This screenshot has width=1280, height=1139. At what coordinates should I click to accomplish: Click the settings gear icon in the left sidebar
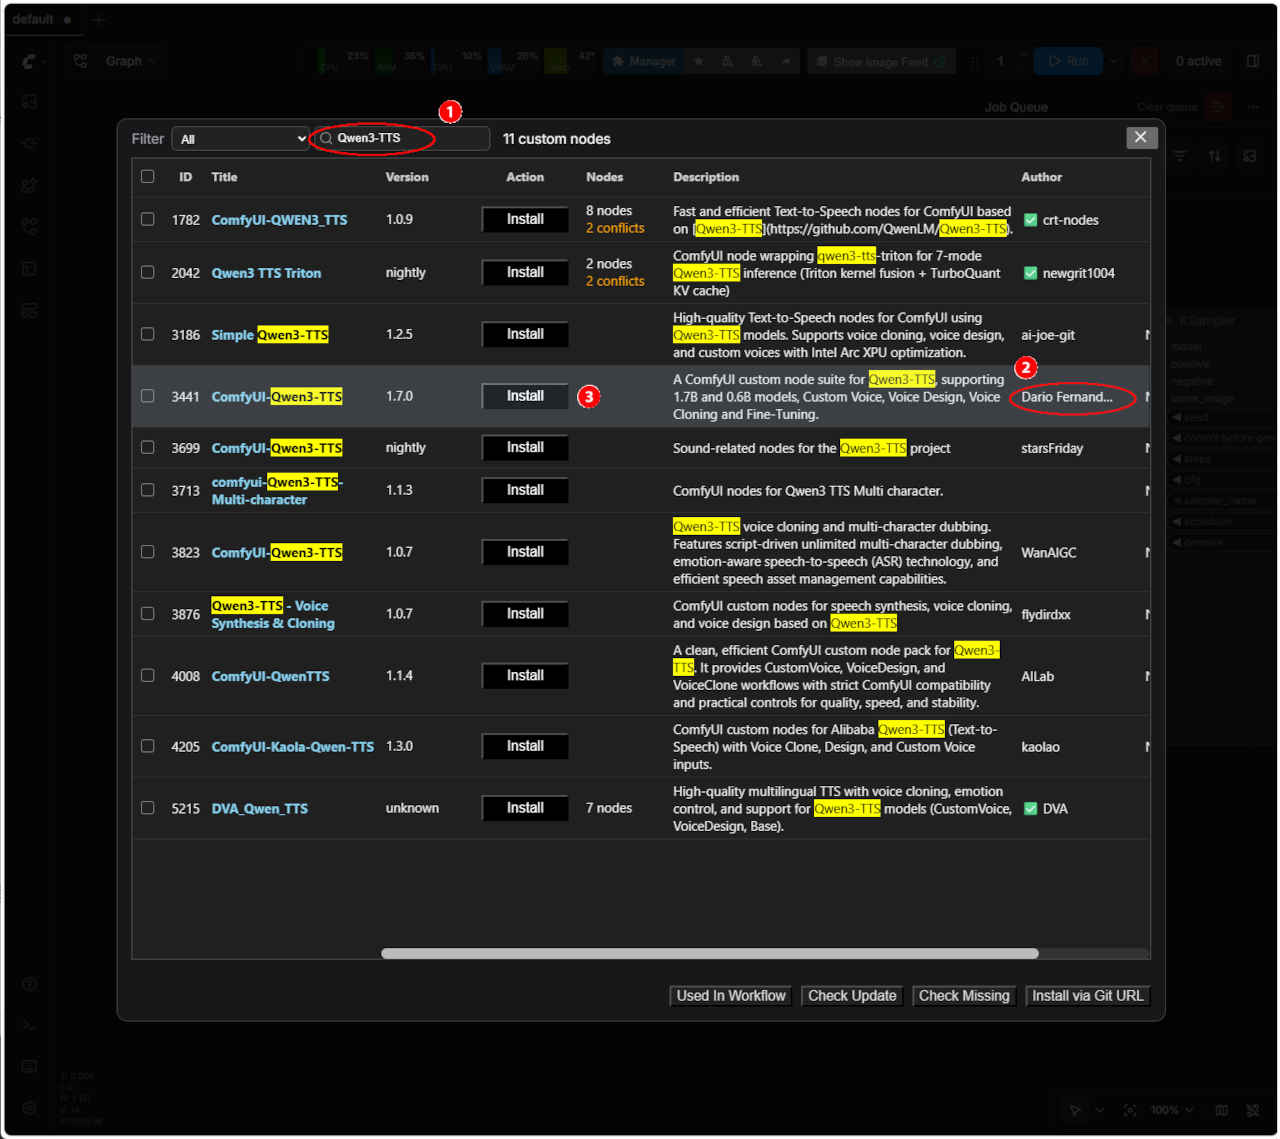[x=30, y=1108]
